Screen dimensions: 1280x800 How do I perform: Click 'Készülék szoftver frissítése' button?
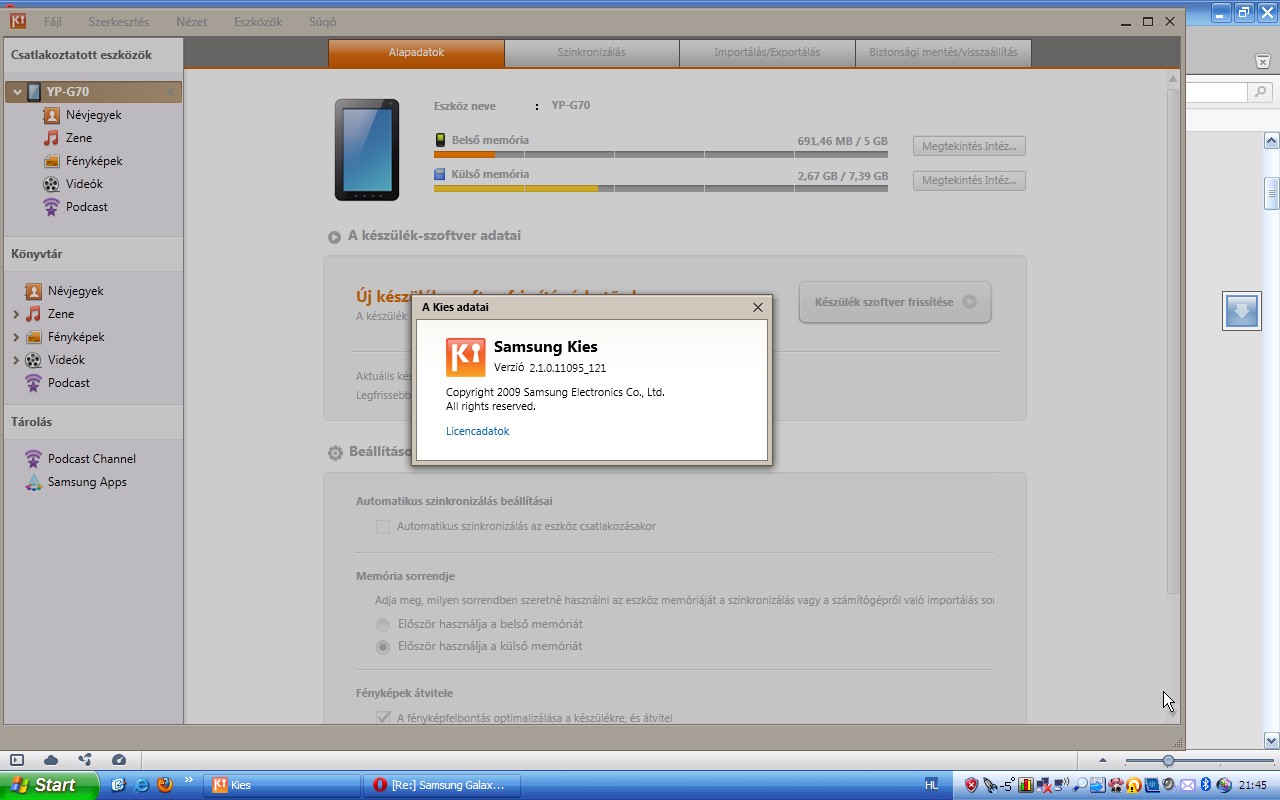coord(895,302)
